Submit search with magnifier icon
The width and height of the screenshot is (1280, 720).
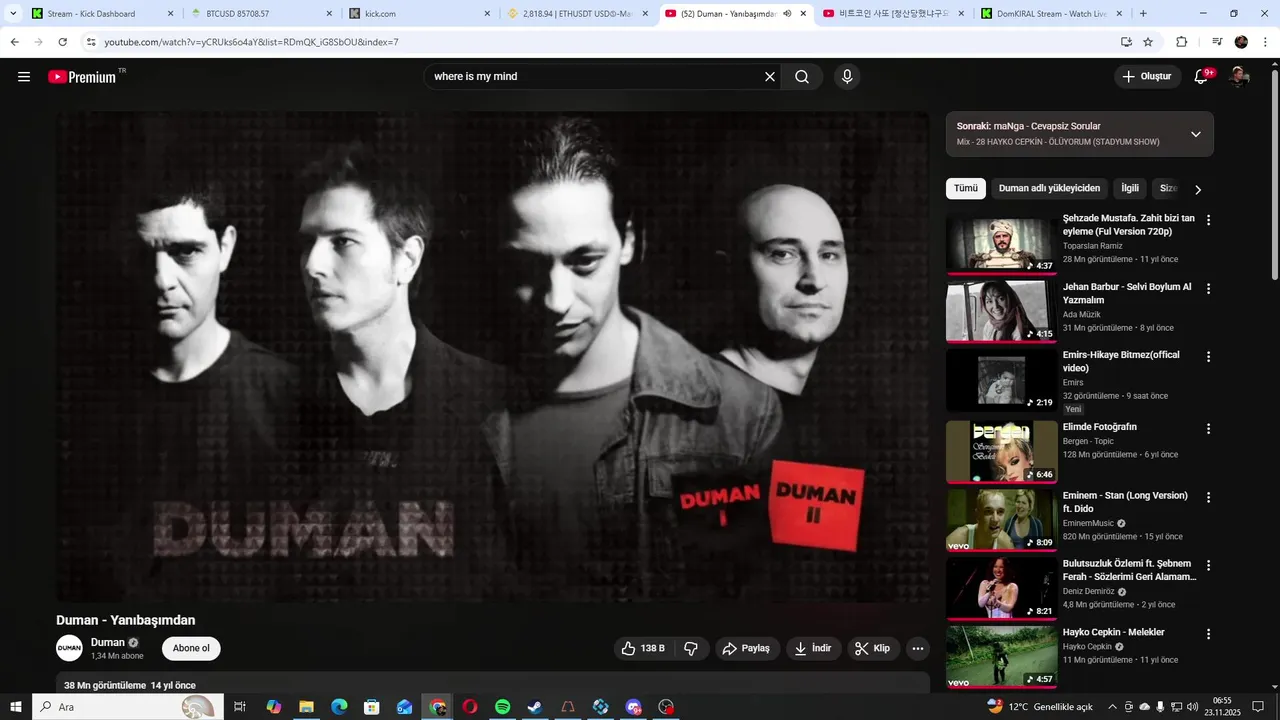click(x=802, y=77)
